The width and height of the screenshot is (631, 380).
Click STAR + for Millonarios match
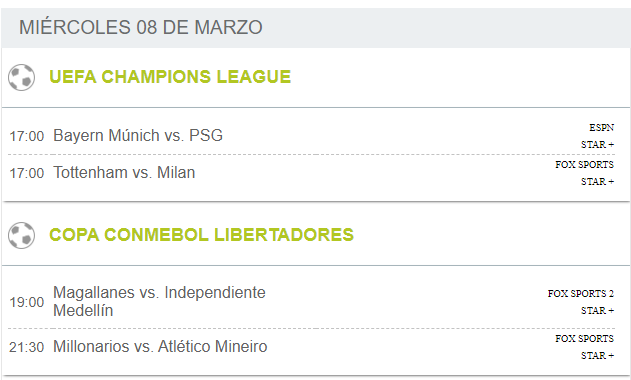[598, 355]
